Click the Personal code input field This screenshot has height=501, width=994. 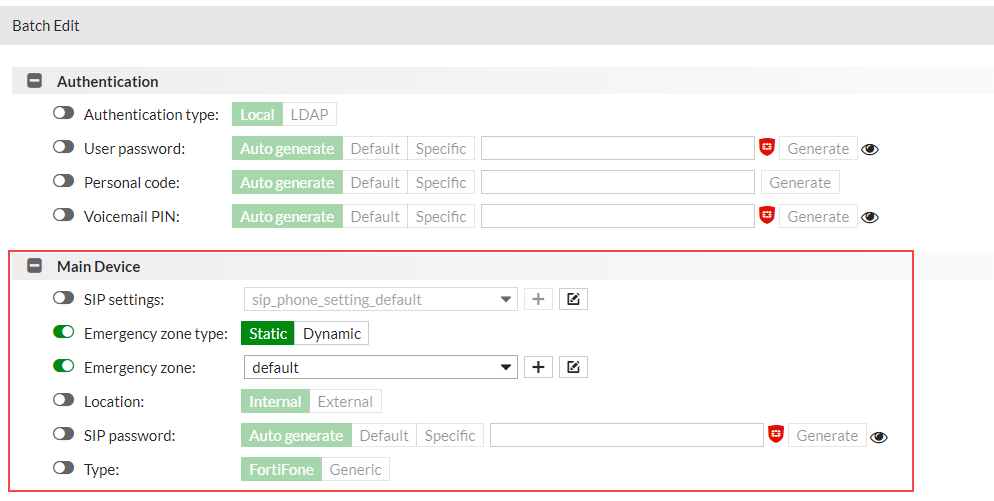617,183
